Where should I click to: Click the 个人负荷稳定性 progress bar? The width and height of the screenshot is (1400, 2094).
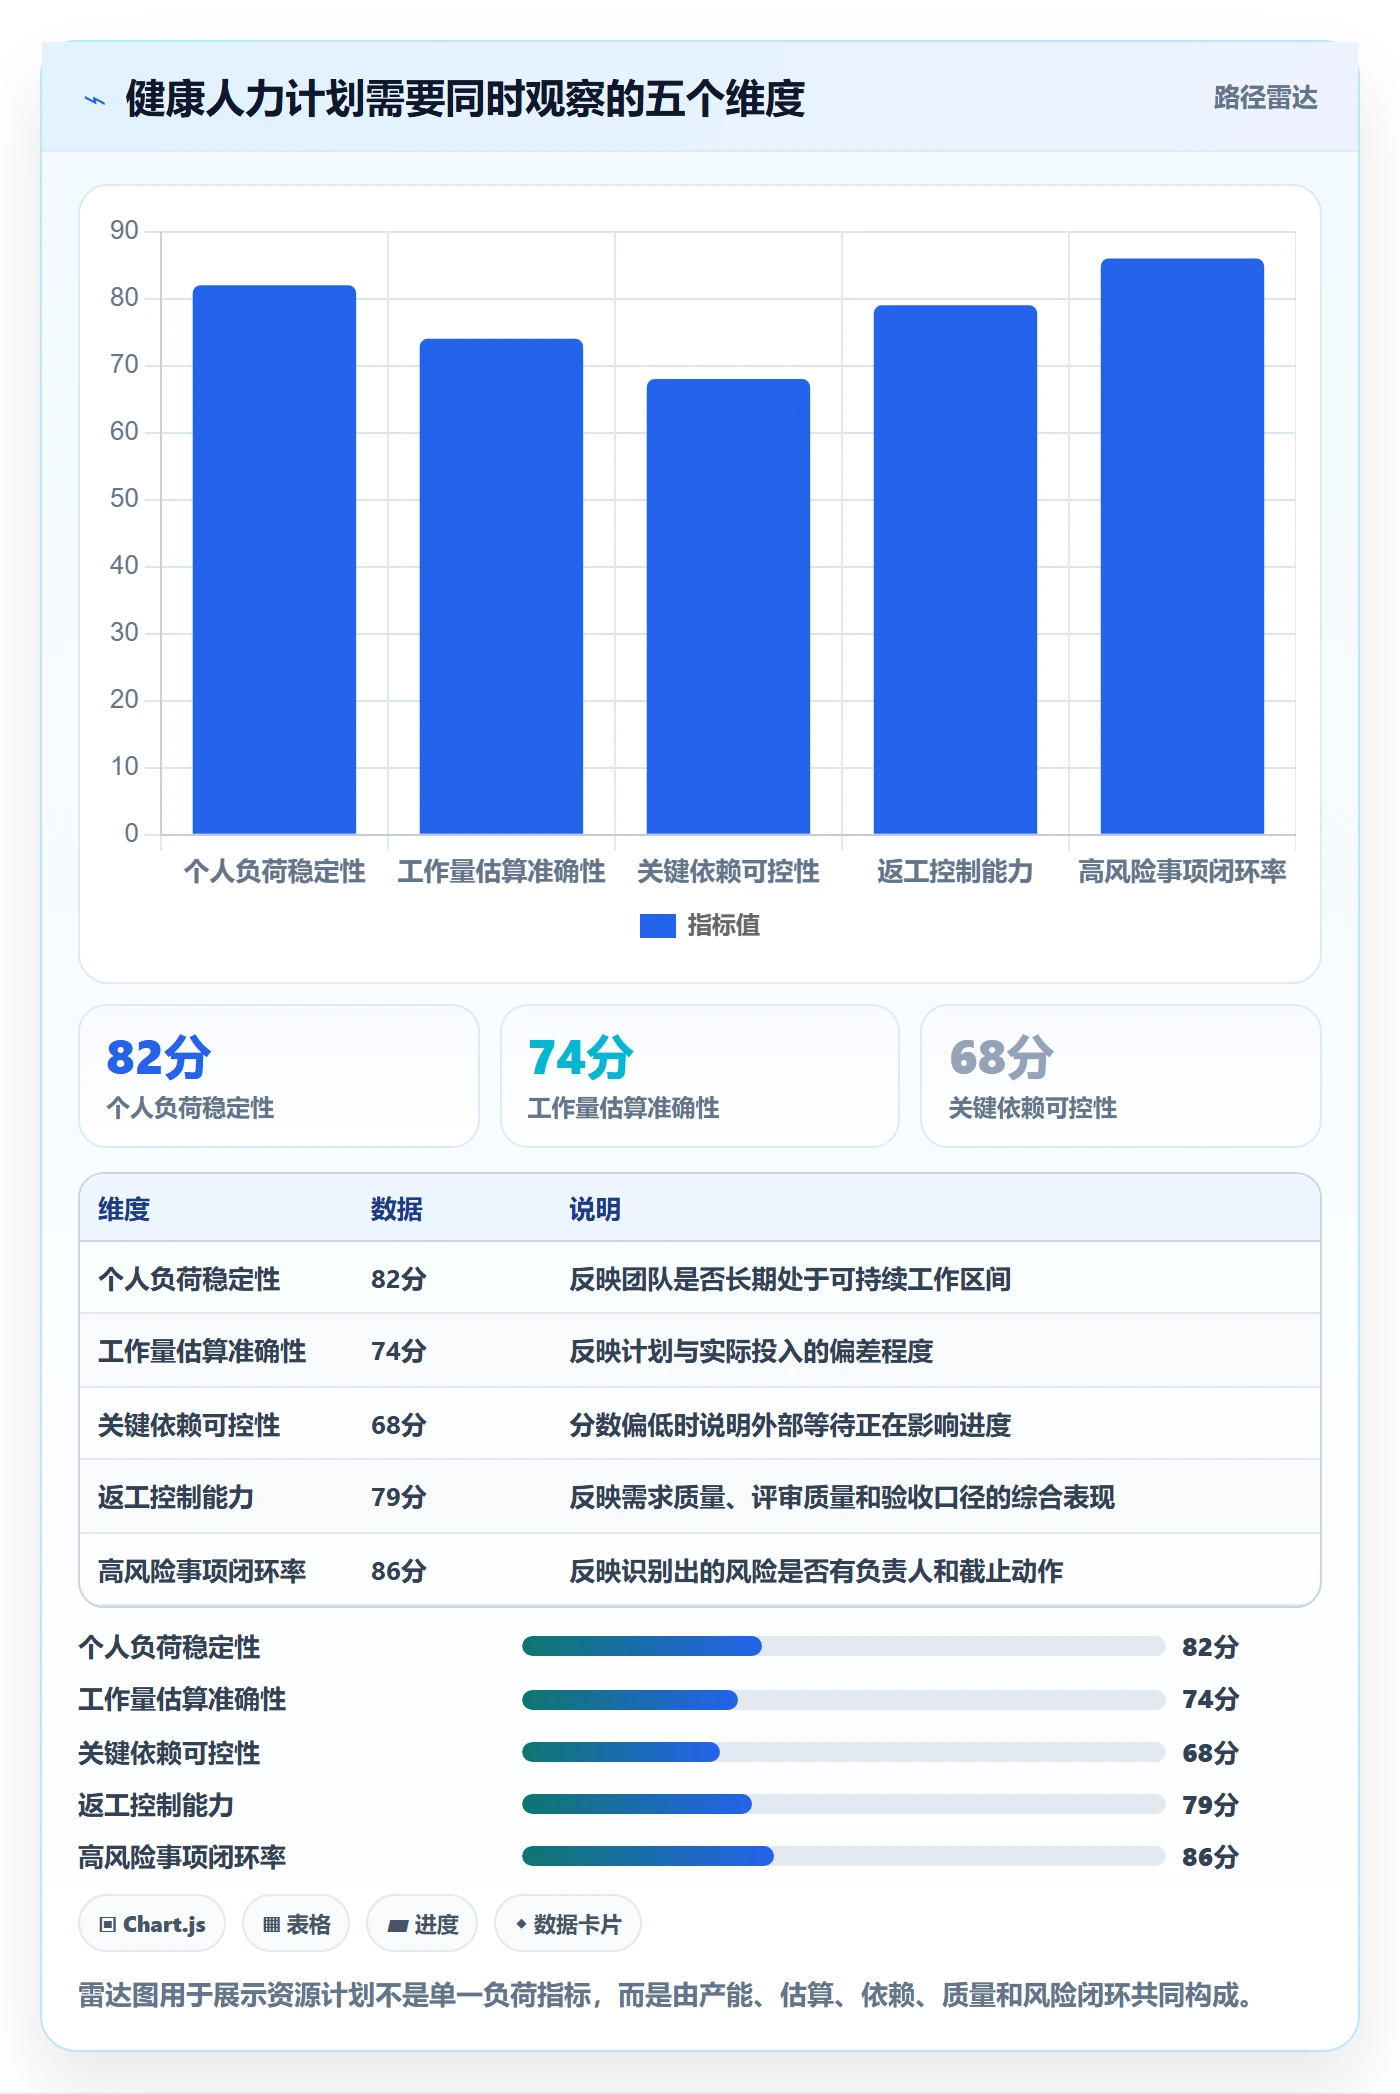(x=844, y=1646)
